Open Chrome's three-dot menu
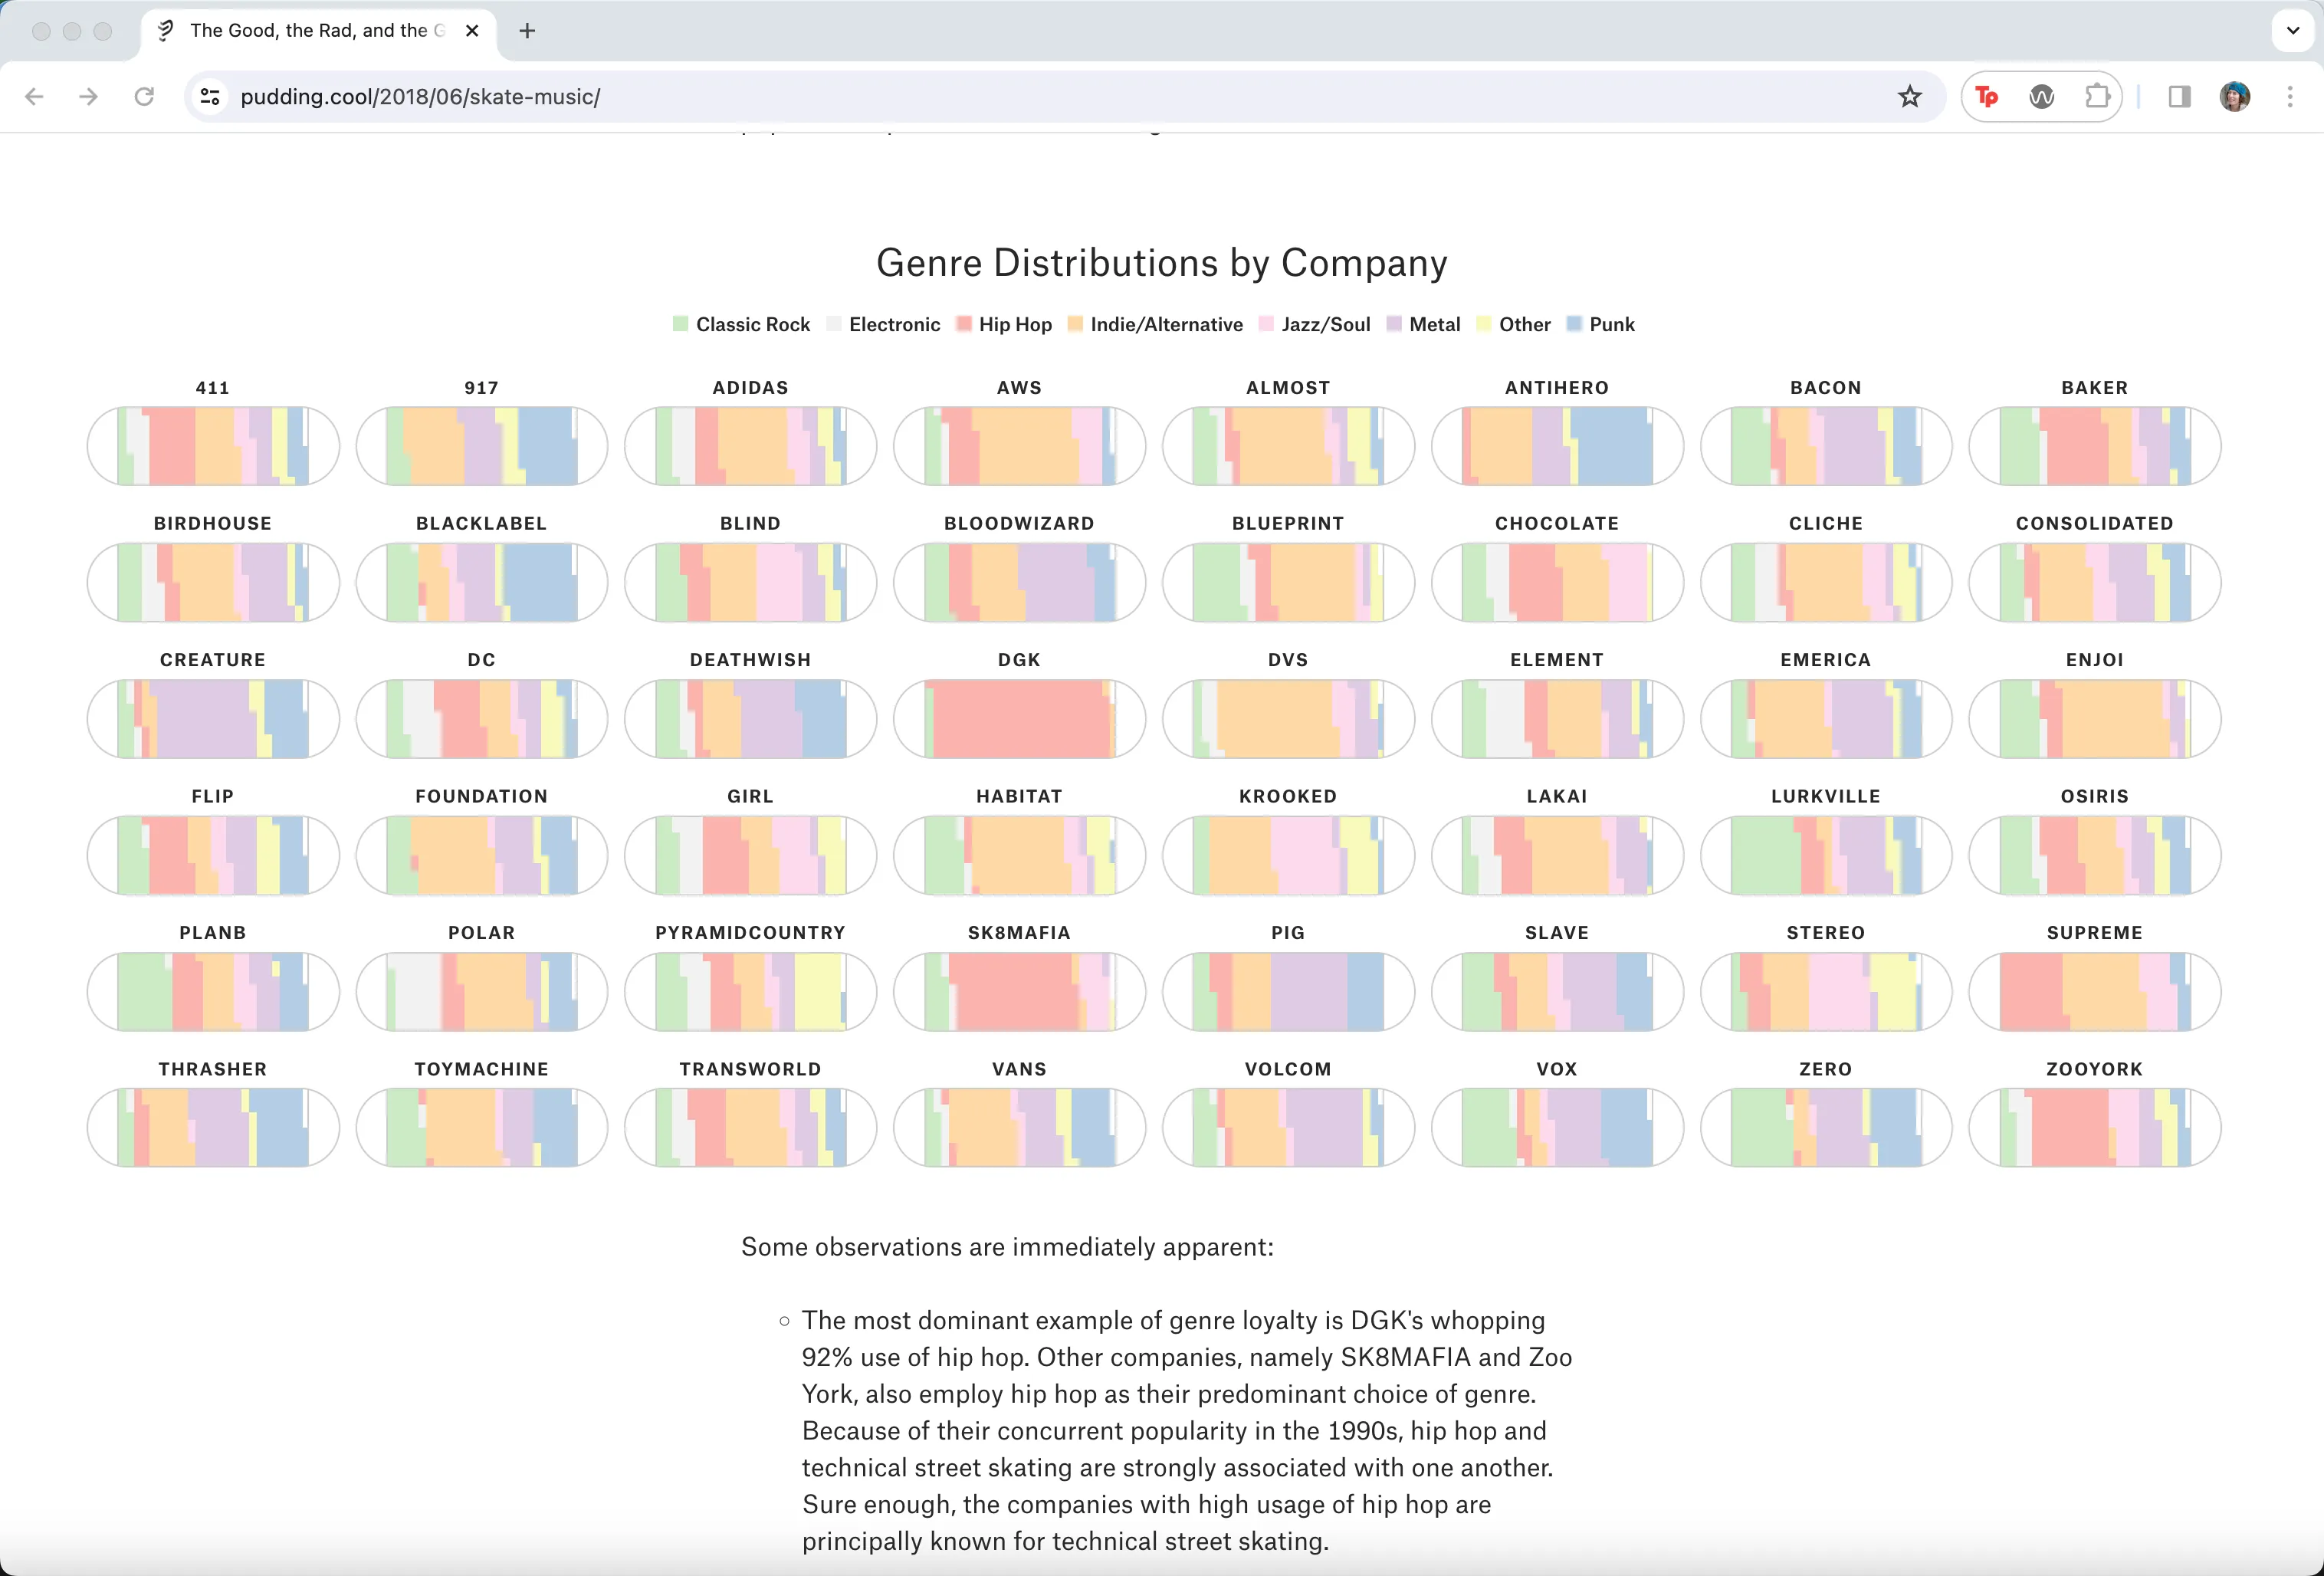The width and height of the screenshot is (2324, 1576). point(2291,96)
